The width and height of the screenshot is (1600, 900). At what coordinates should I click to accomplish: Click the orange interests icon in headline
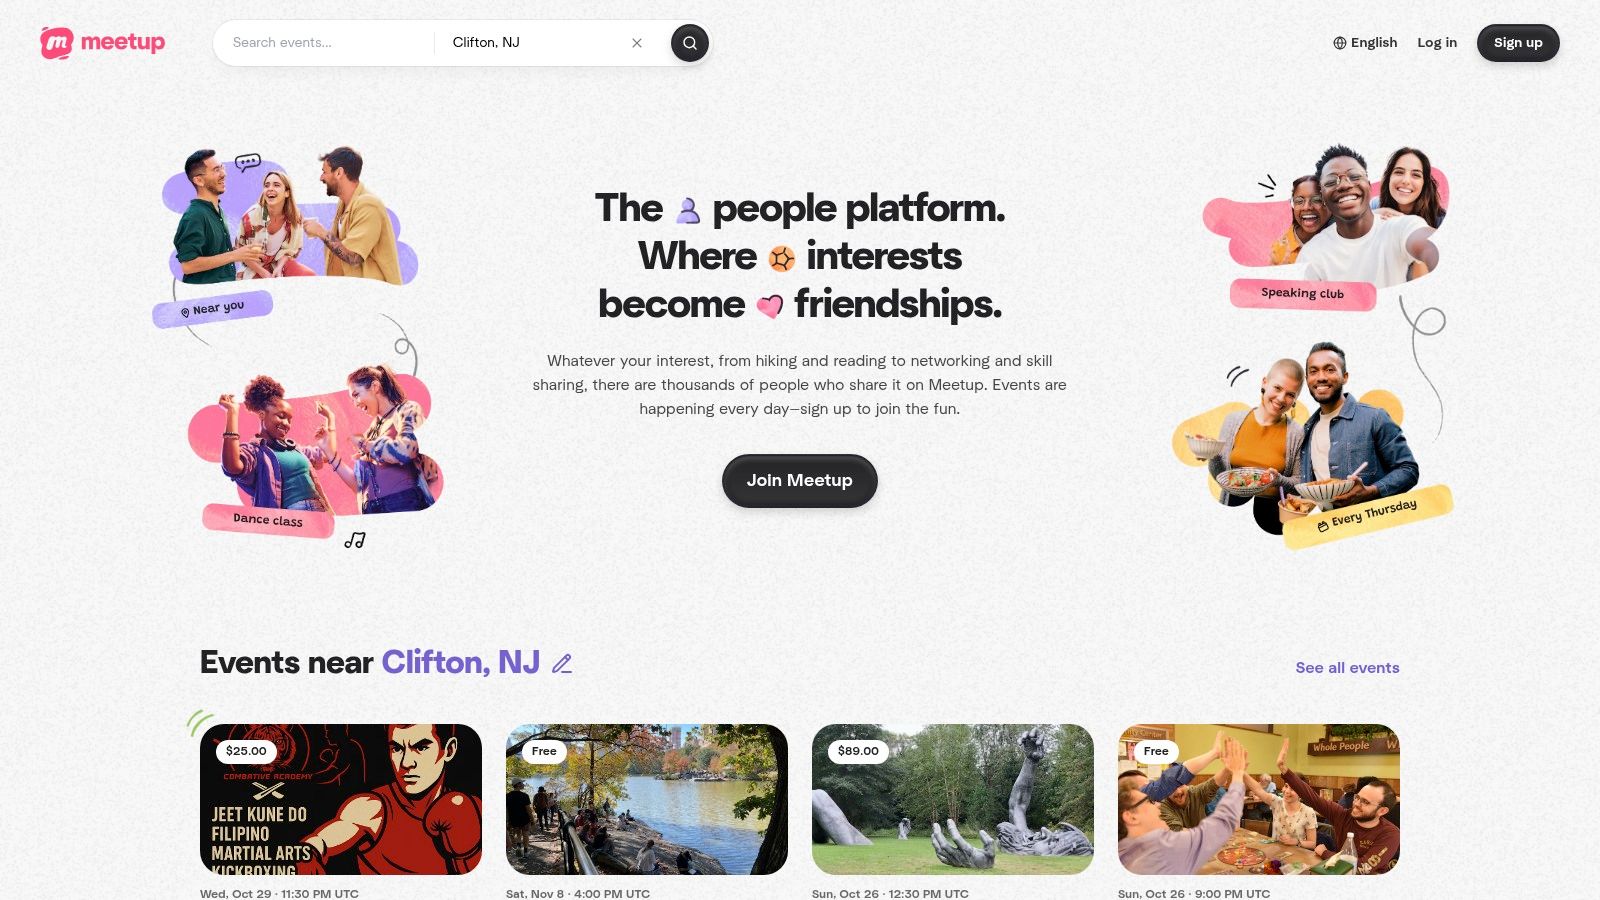pyautogui.click(x=782, y=259)
